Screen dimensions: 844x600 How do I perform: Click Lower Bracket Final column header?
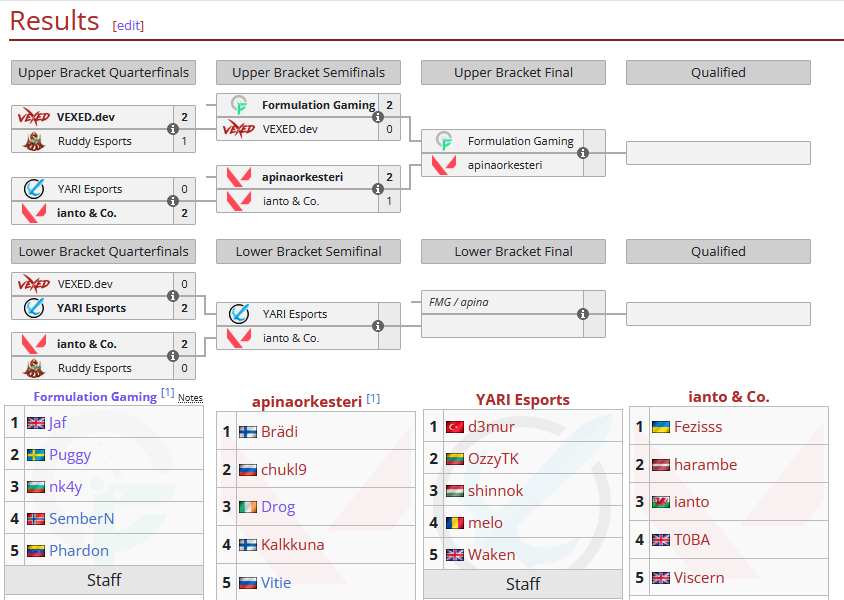coord(514,252)
